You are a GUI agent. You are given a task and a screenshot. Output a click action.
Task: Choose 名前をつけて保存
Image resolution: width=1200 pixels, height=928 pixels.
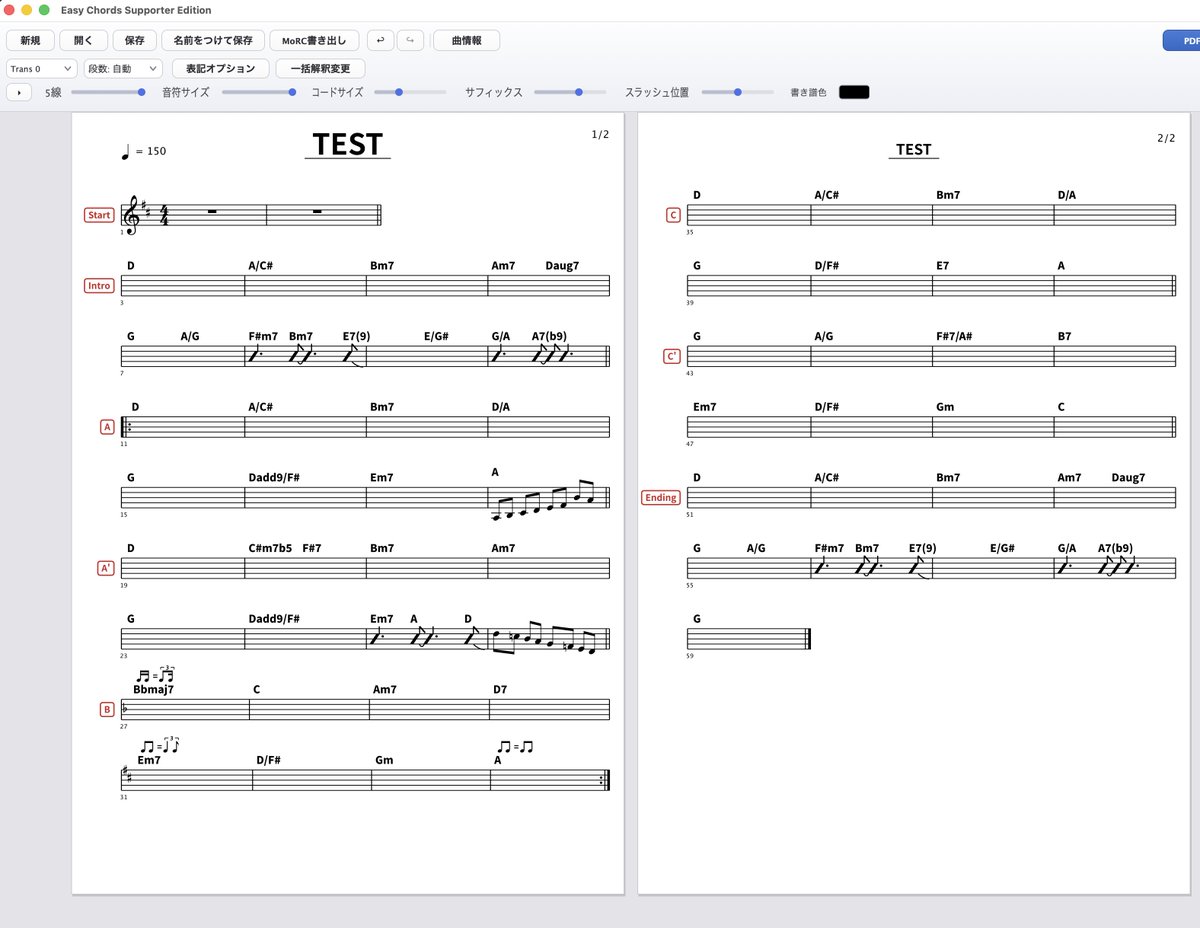pos(213,41)
